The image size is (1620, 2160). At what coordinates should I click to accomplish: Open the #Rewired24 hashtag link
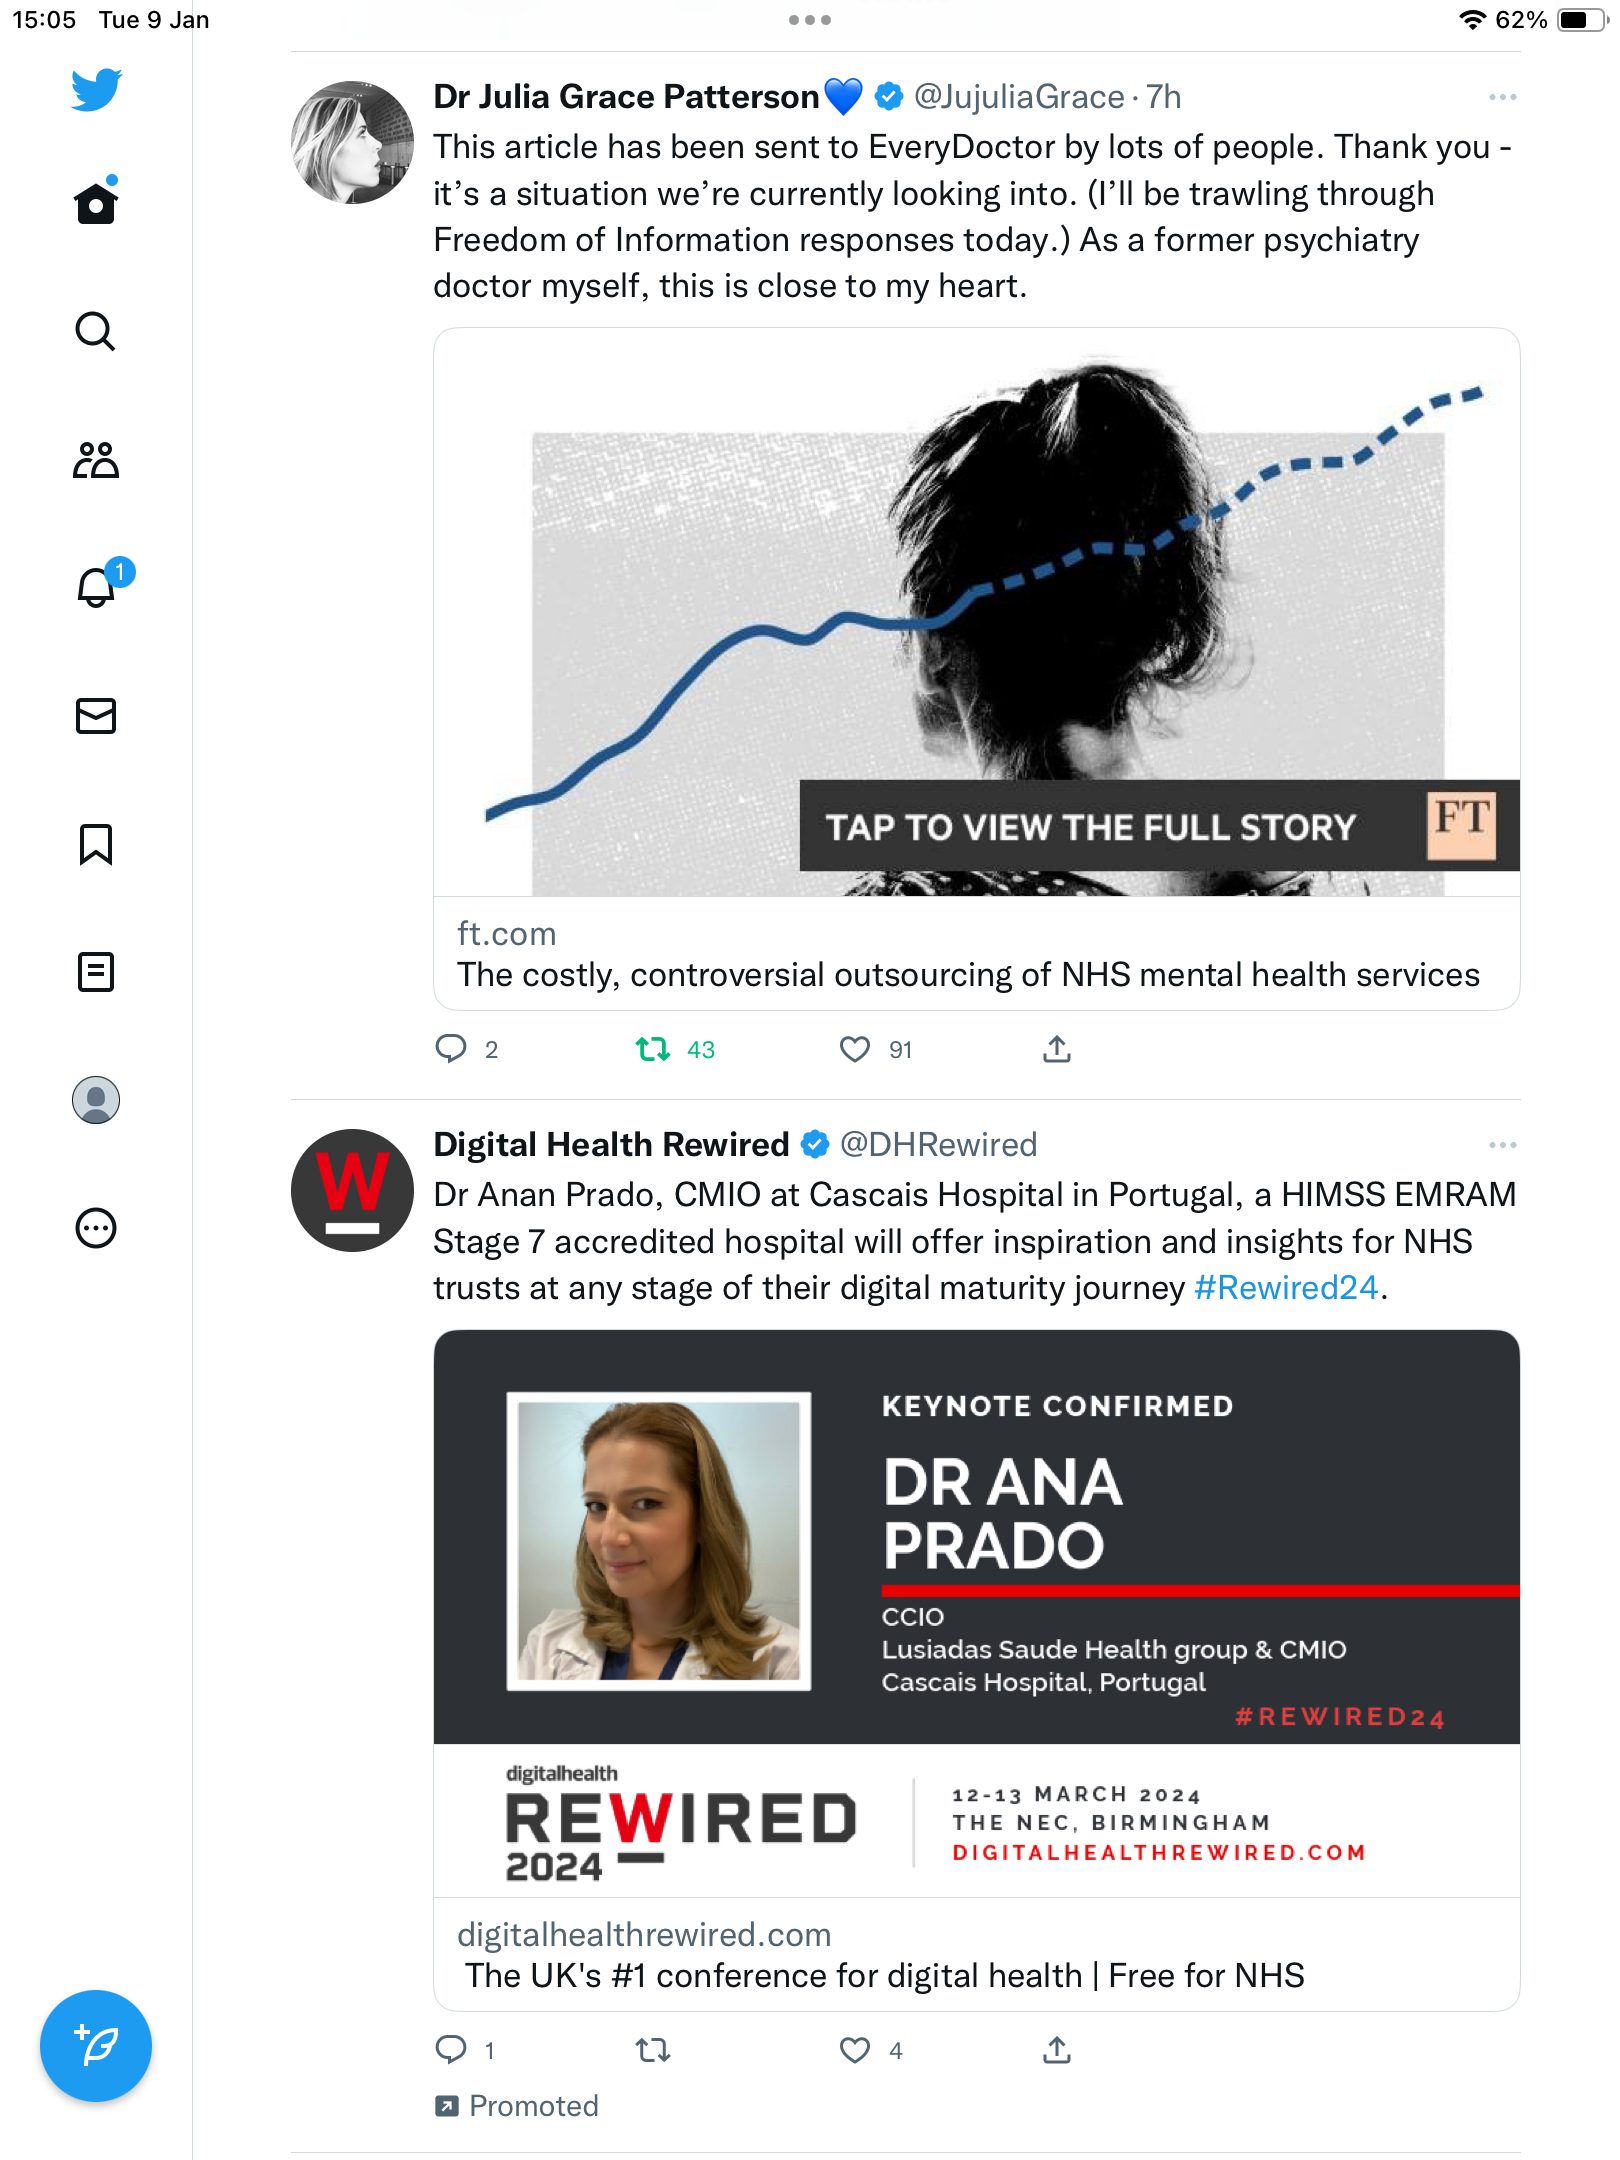point(1286,1288)
